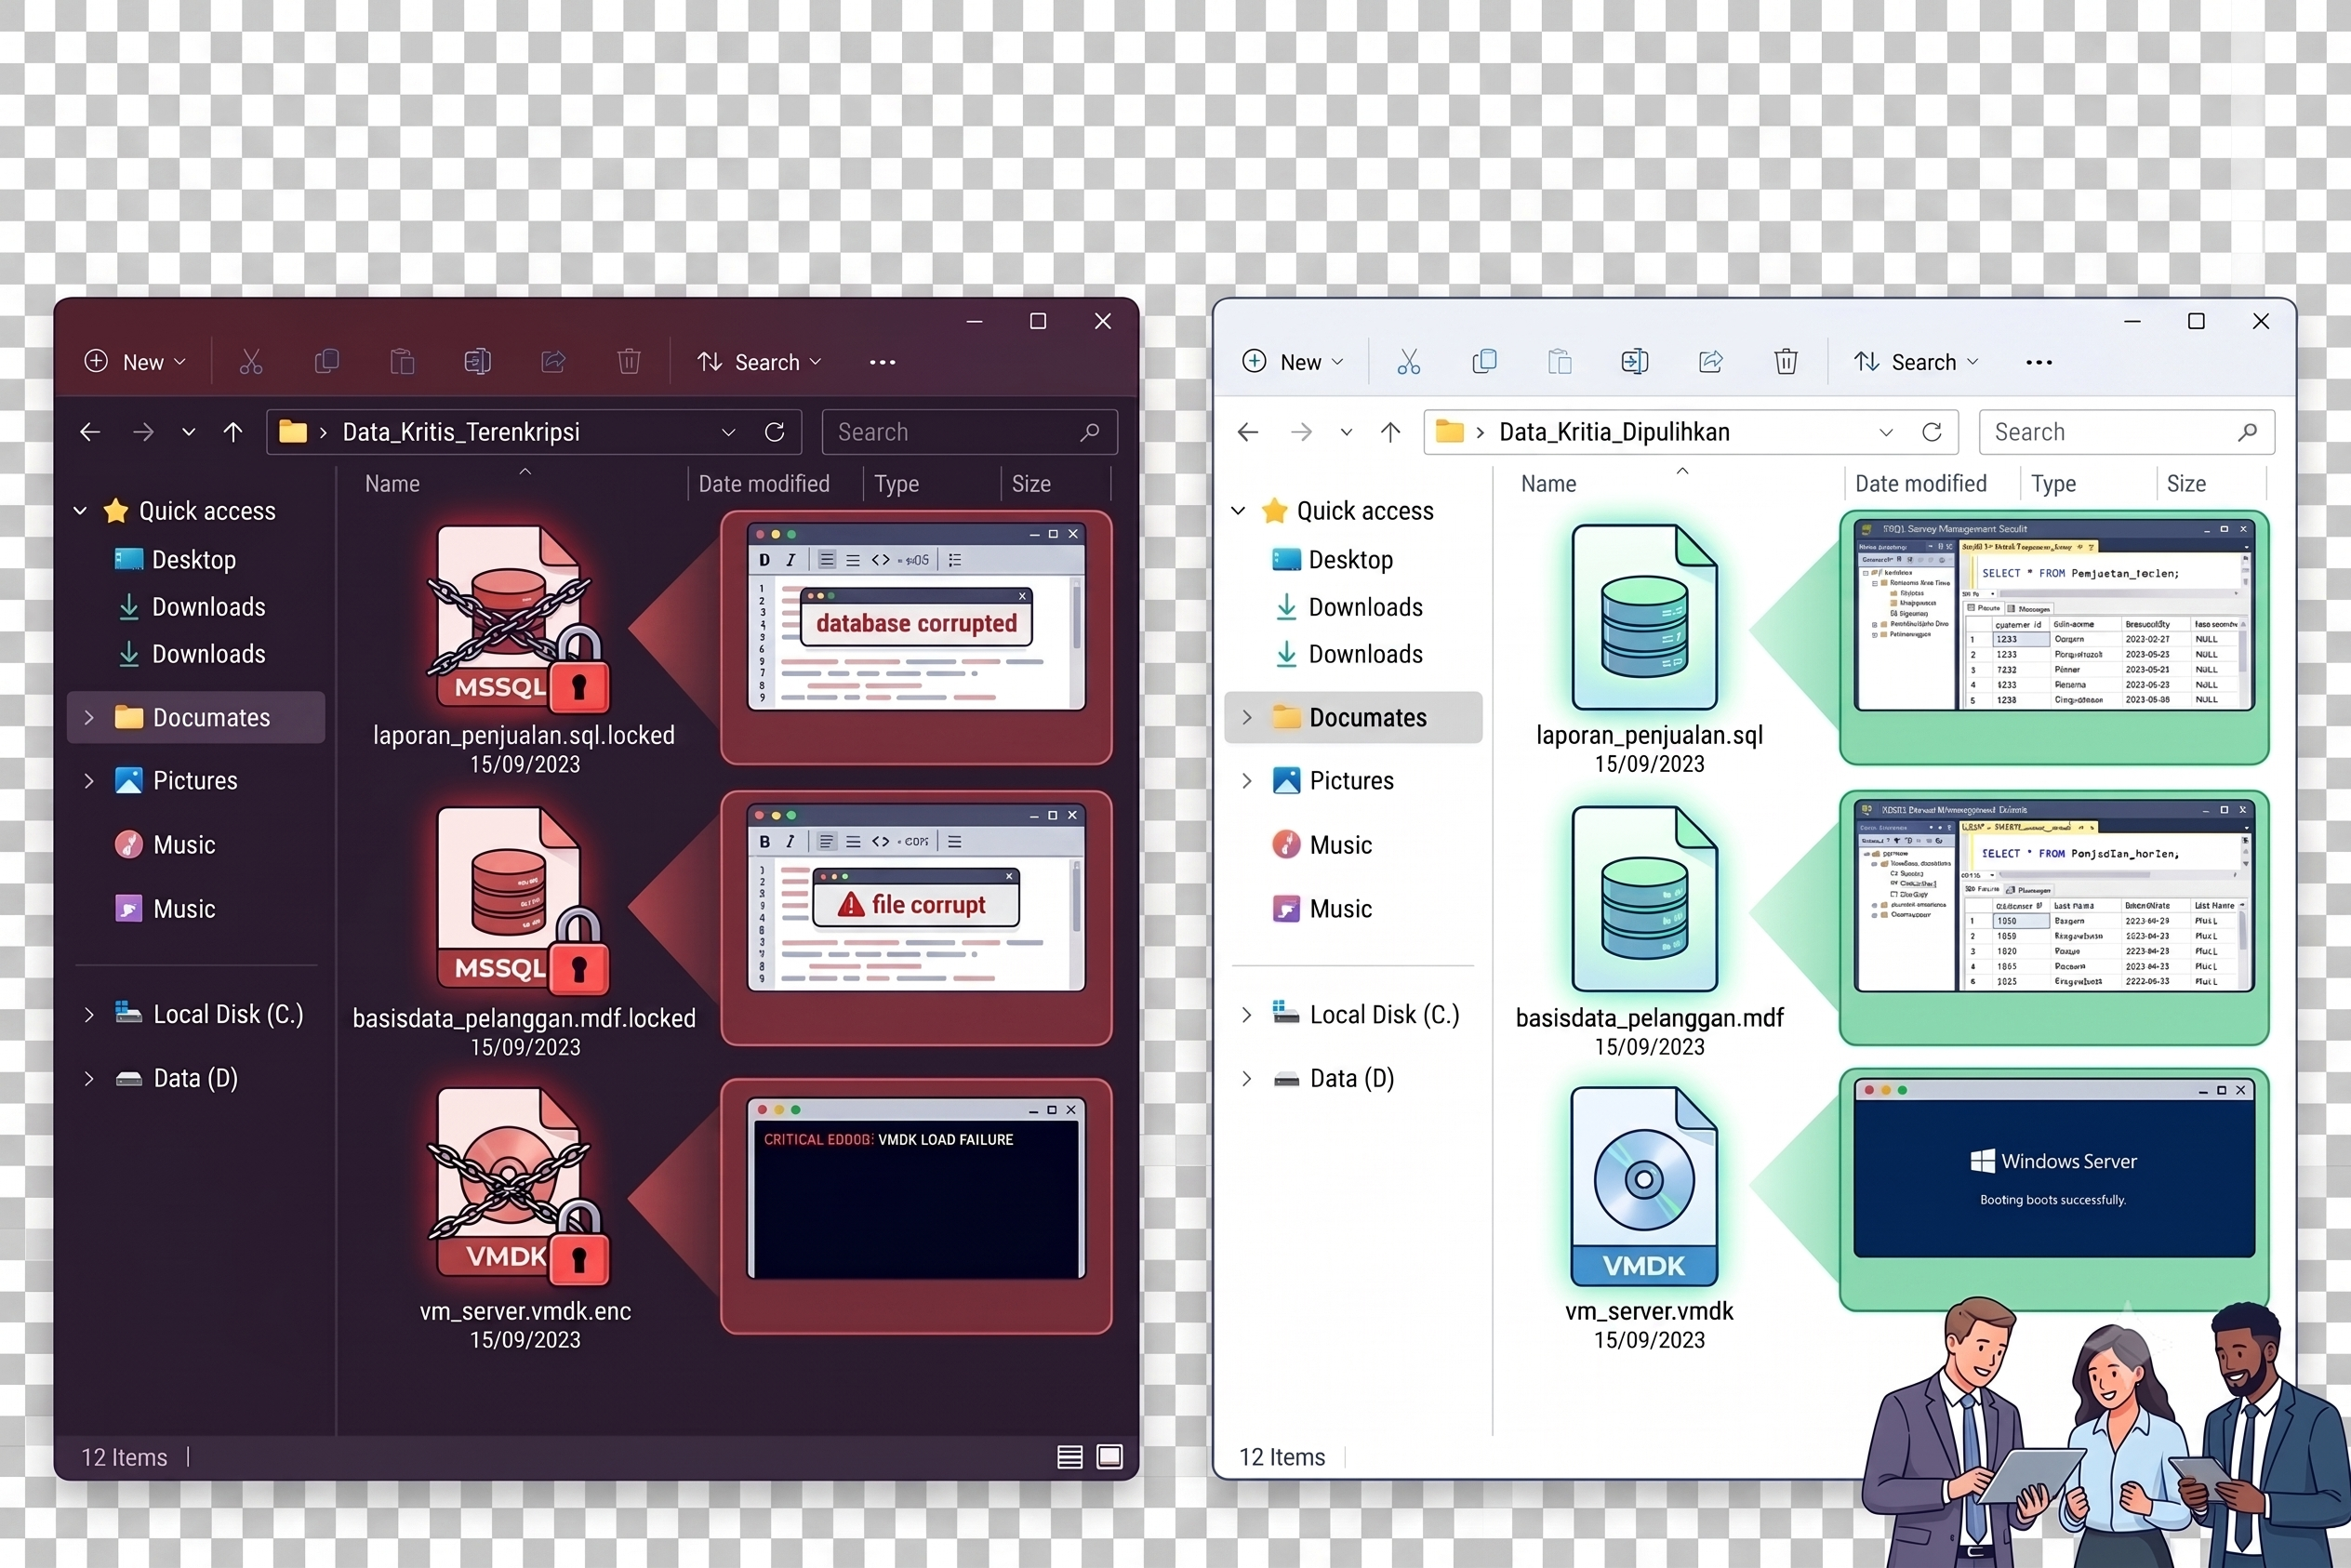The image size is (2351, 1568).
Task: Open the Search sort menu in dark toolbar
Action: (x=760, y=362)
